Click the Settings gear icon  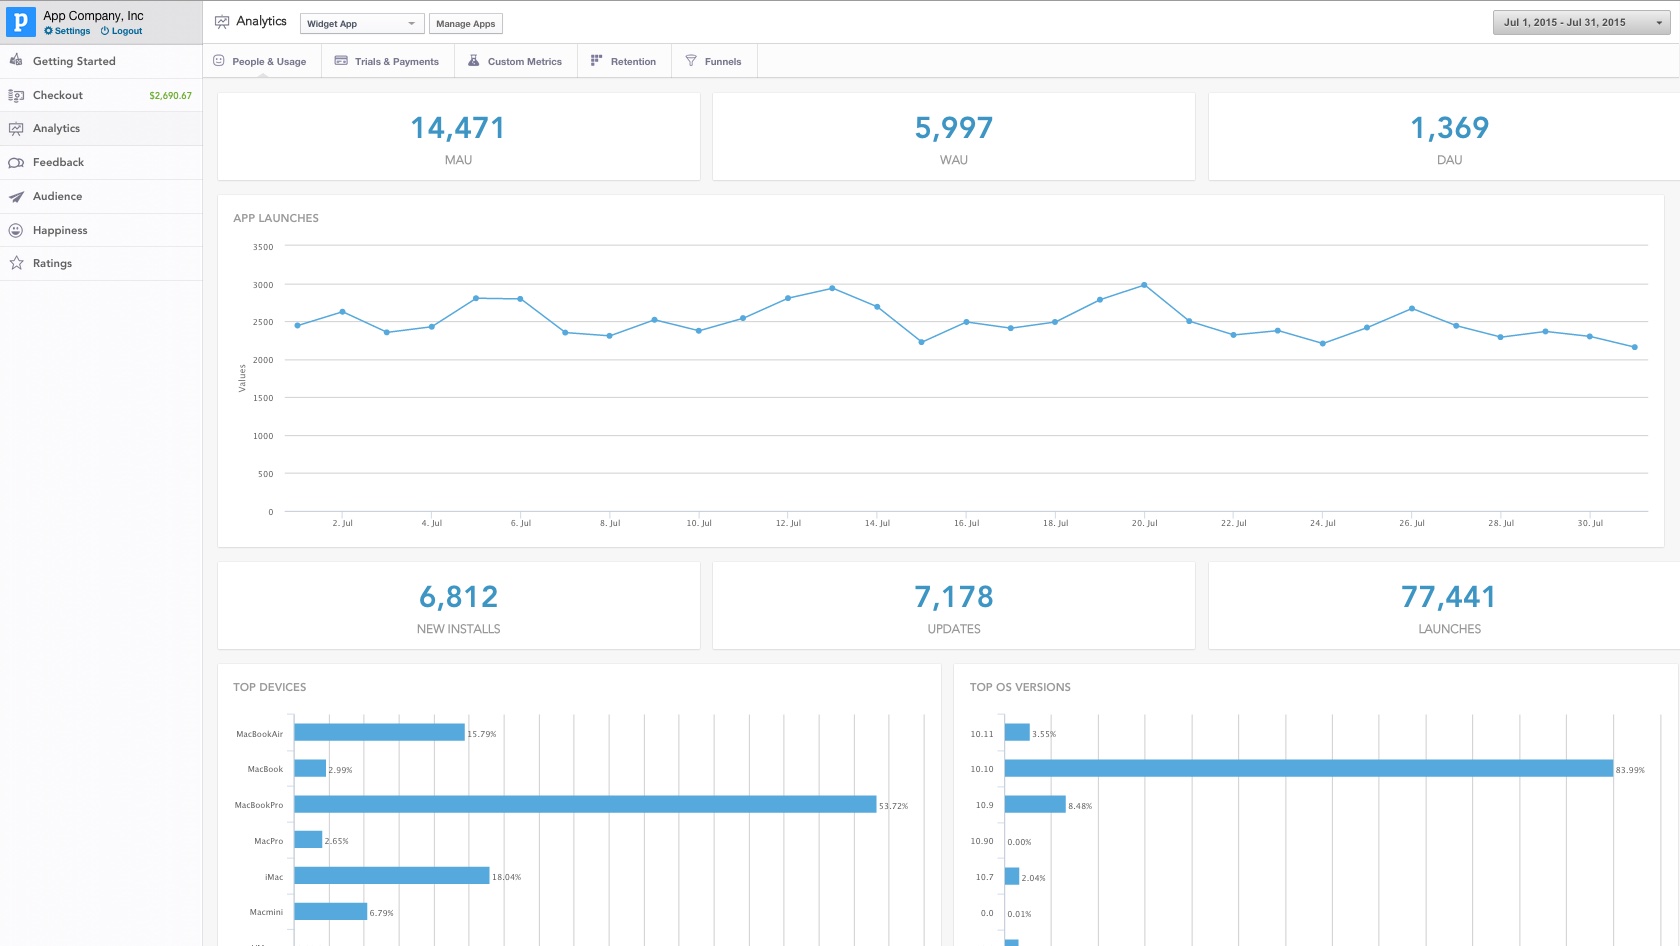coord(48,31)
